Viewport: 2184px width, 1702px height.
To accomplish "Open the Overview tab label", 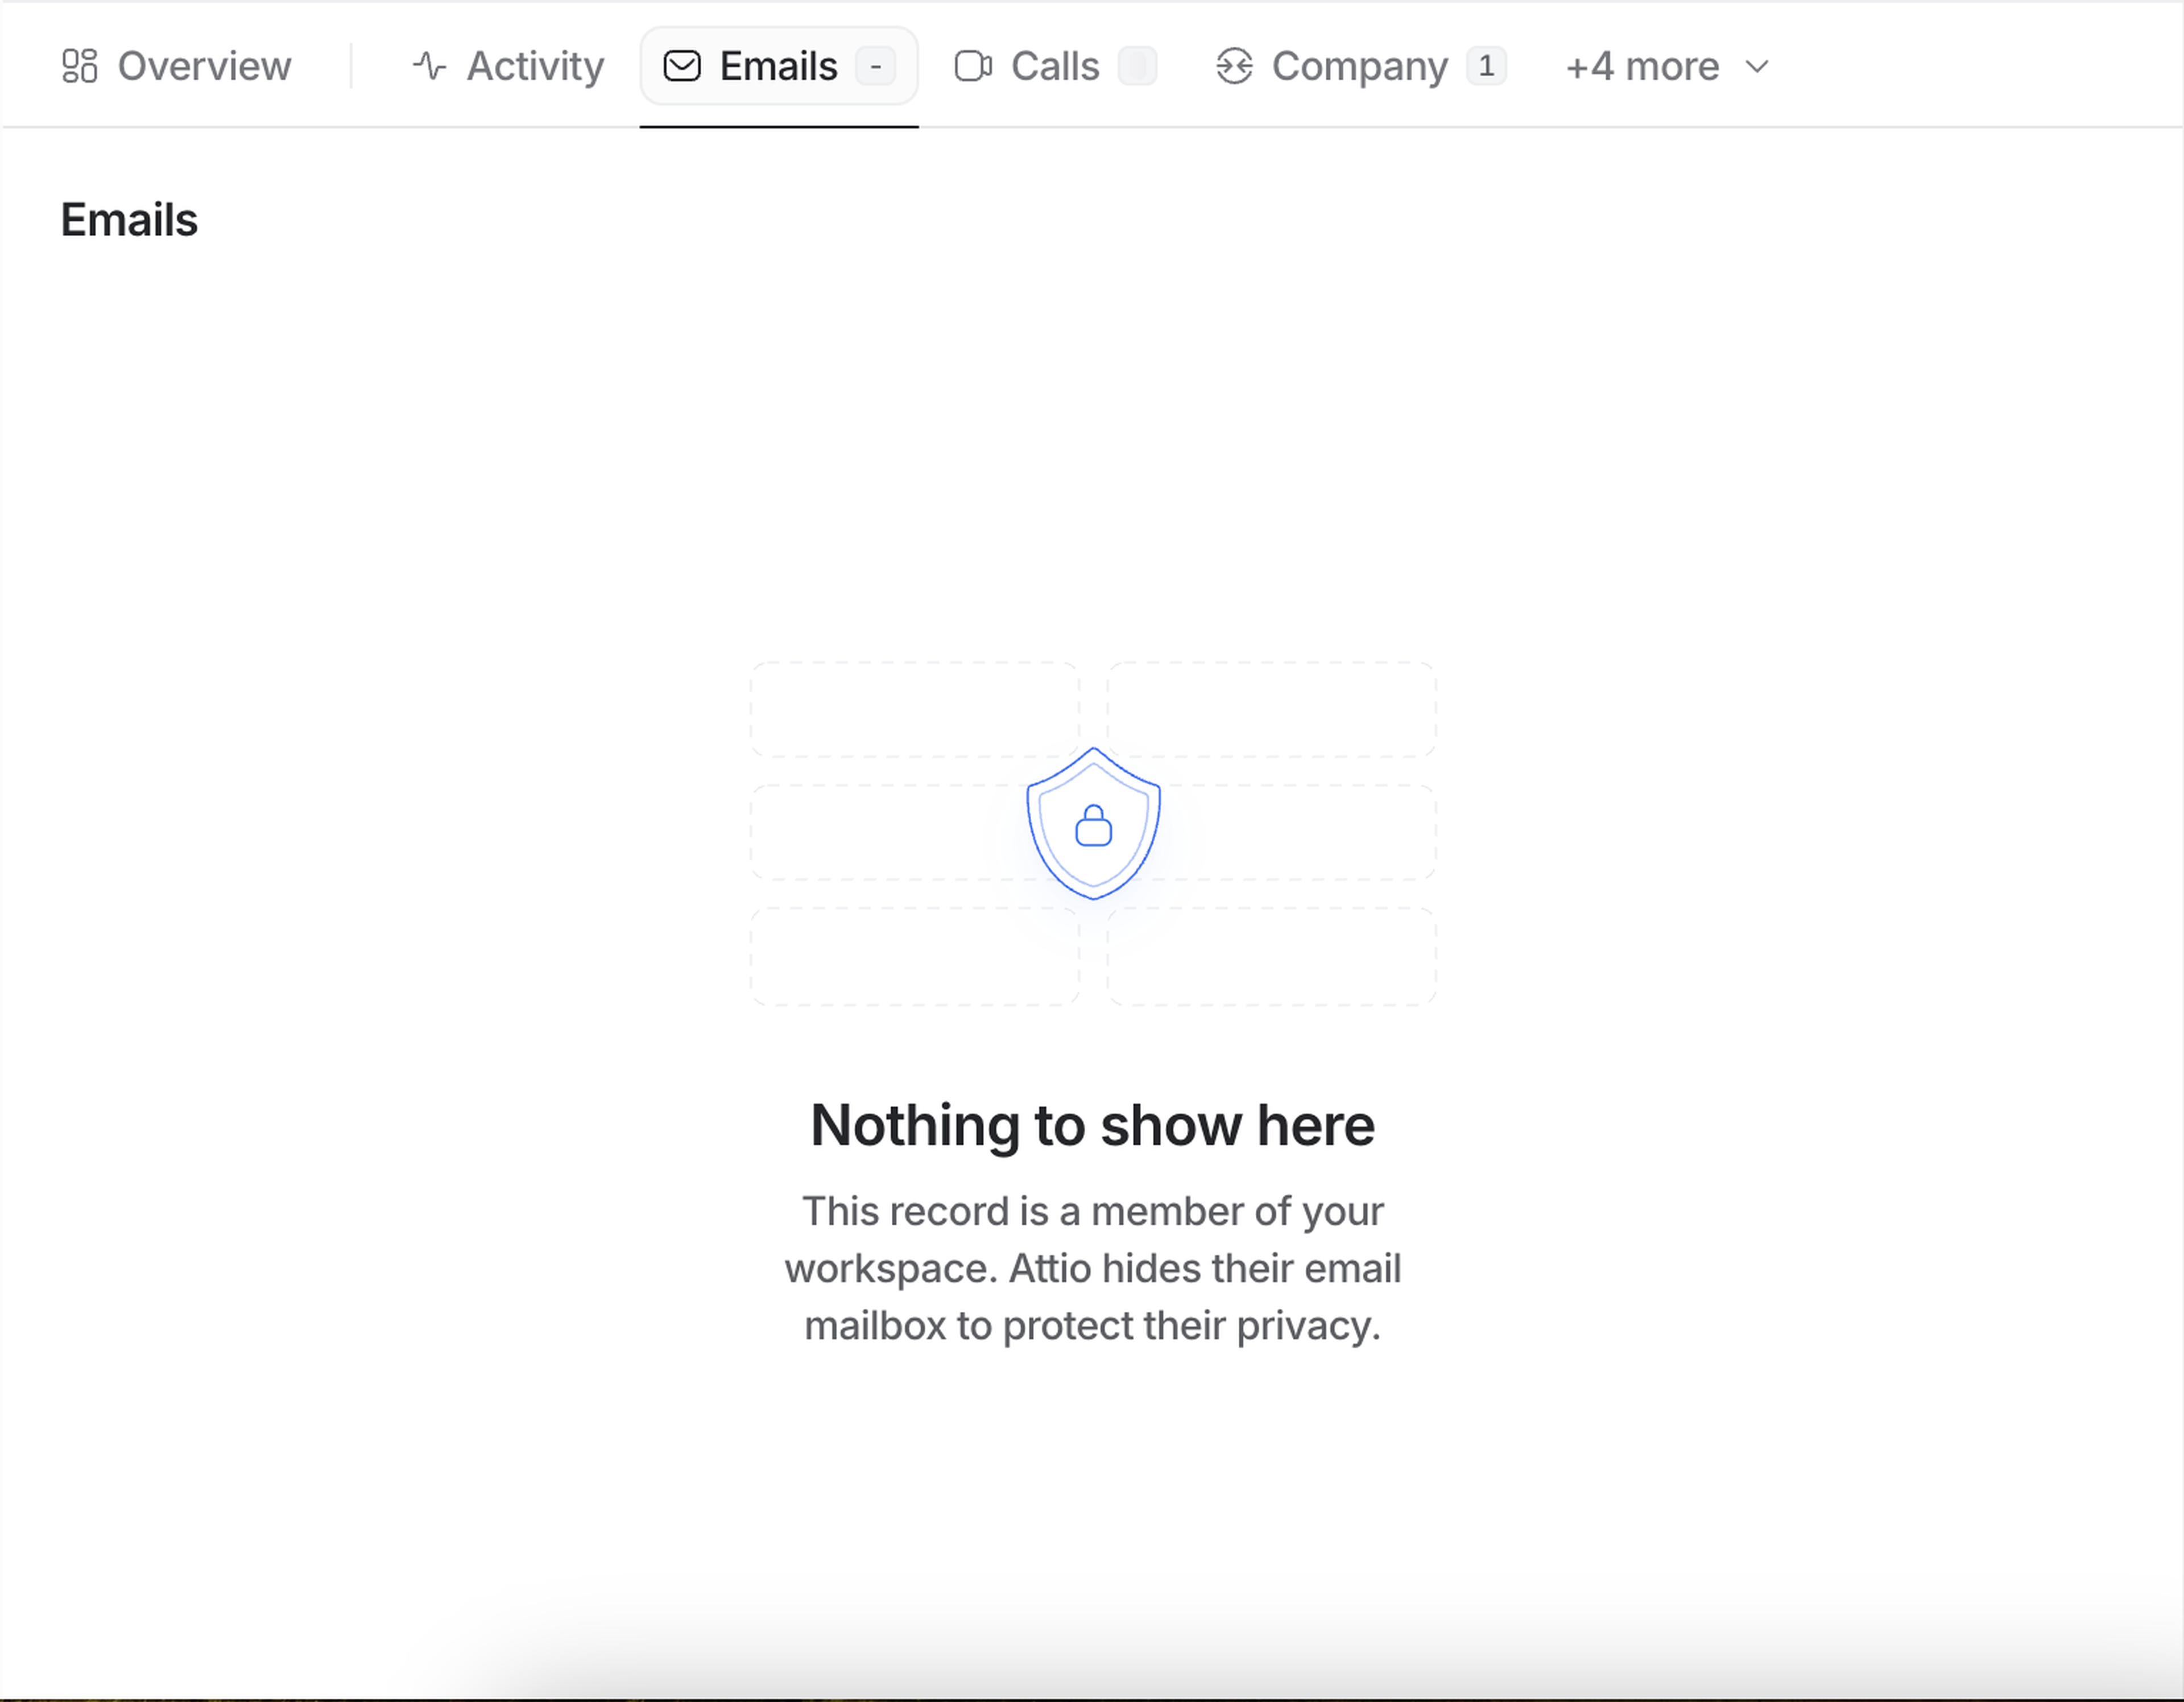I will tap(204, 66).
